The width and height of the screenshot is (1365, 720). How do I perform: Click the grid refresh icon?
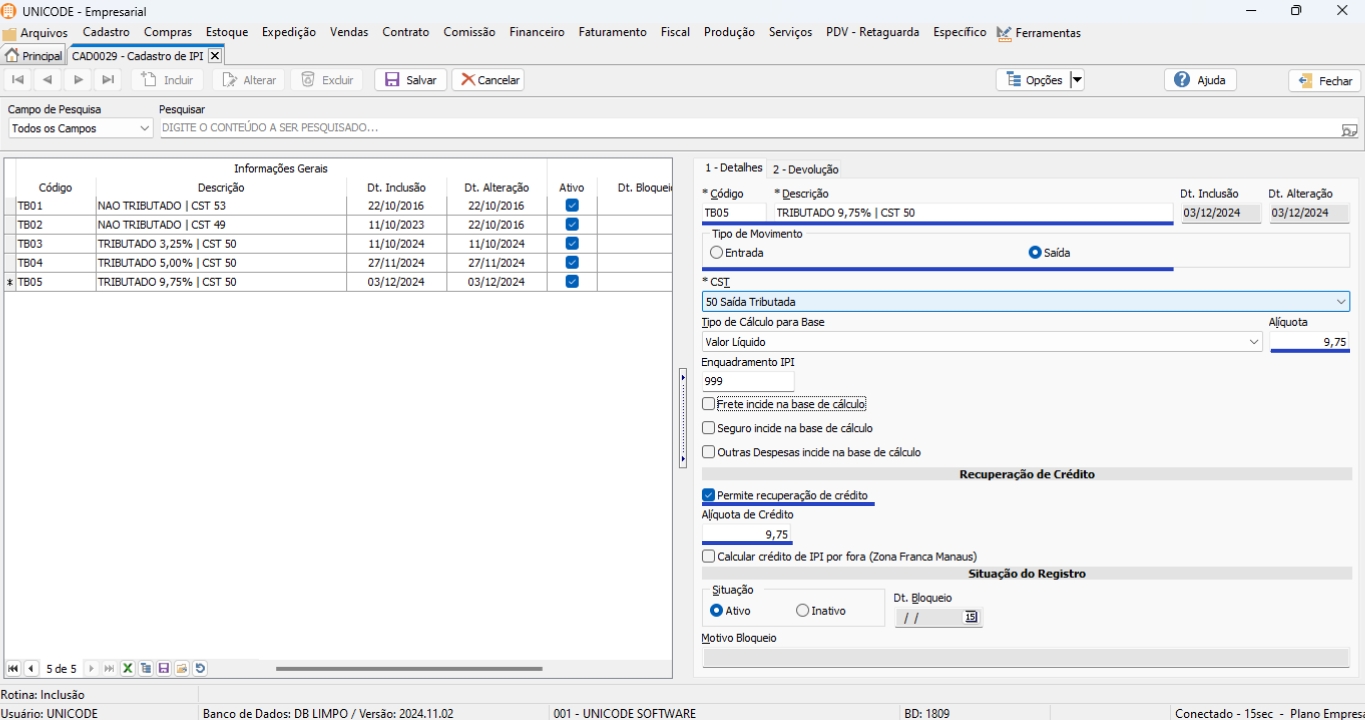click(200, 669)
